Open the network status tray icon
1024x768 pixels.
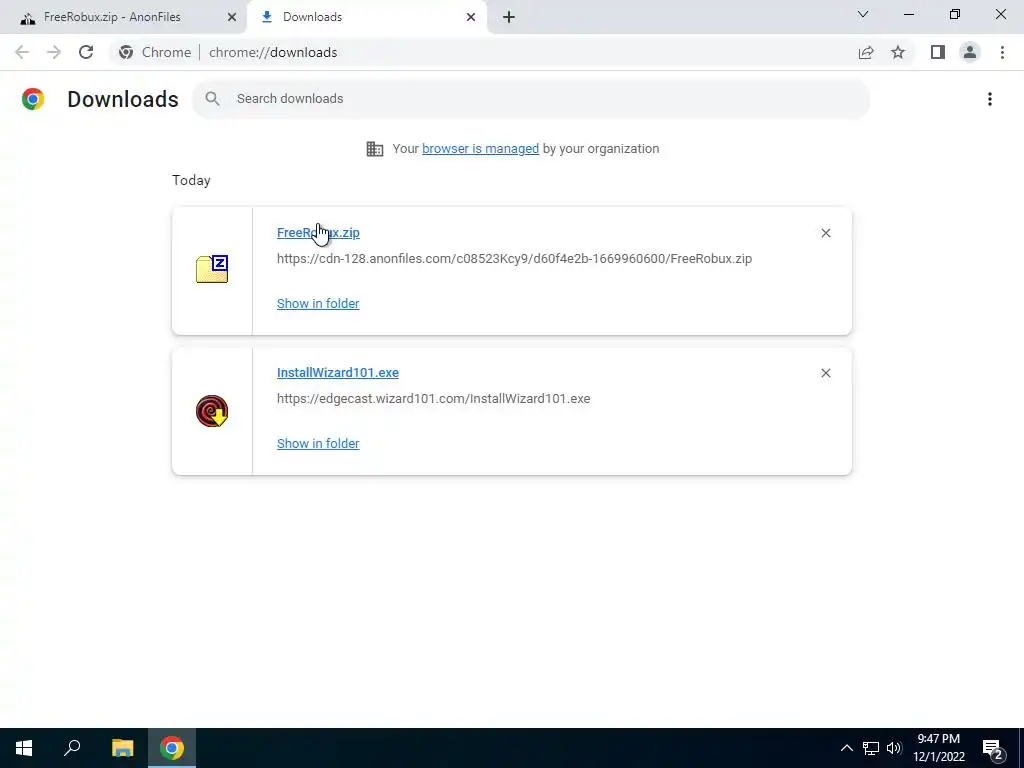[871, 748]
